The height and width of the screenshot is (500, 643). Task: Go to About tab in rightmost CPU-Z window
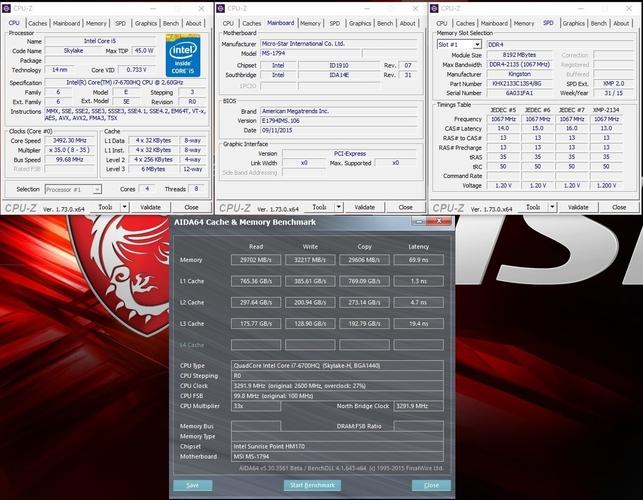tap(622, 23)
